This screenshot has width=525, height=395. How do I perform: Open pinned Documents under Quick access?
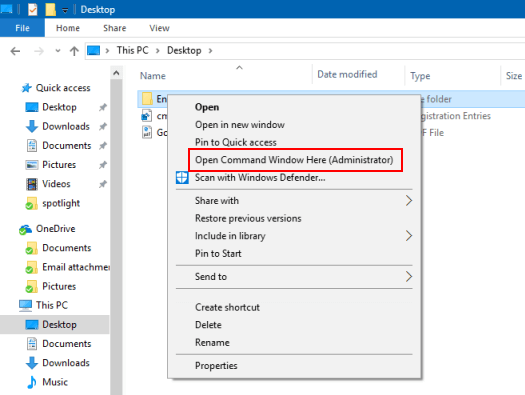[67, 146]
